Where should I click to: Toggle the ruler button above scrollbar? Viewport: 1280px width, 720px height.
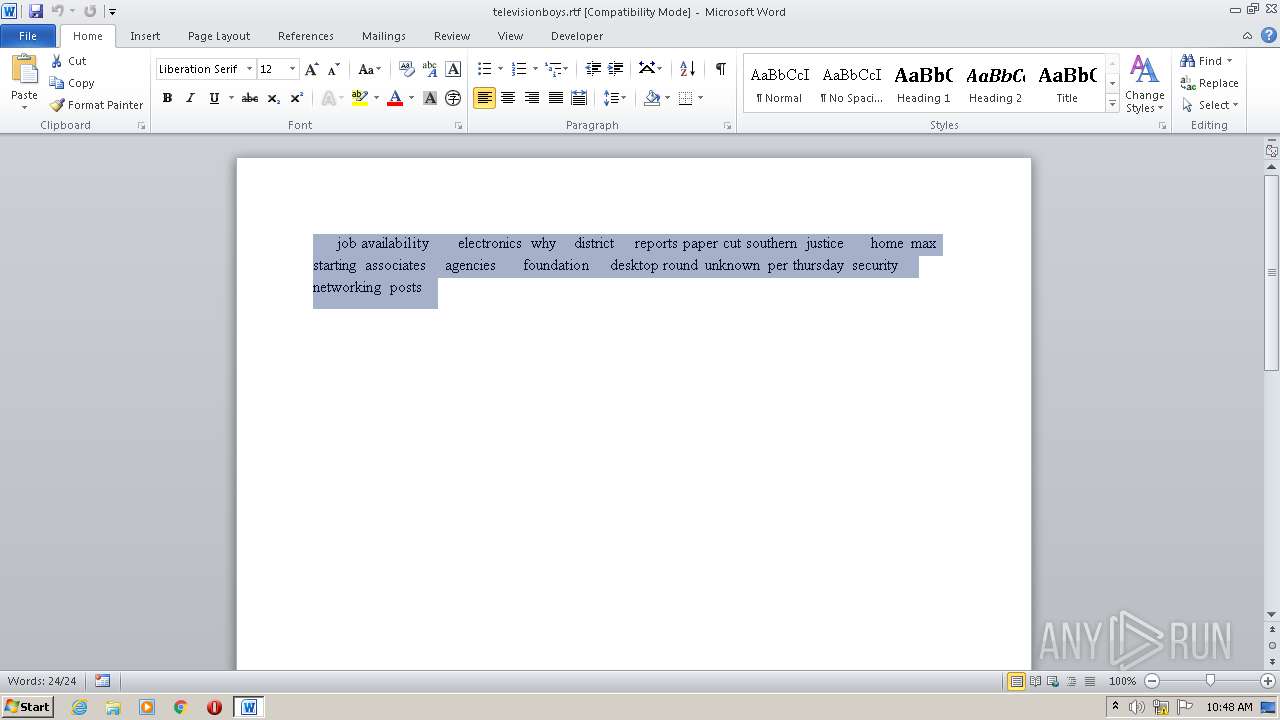coord(1272,151)
